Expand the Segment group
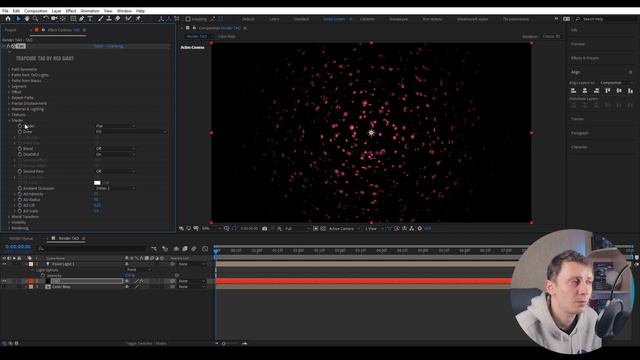The height and width of the screenshot is (360, 640). [x=9, y=87]
